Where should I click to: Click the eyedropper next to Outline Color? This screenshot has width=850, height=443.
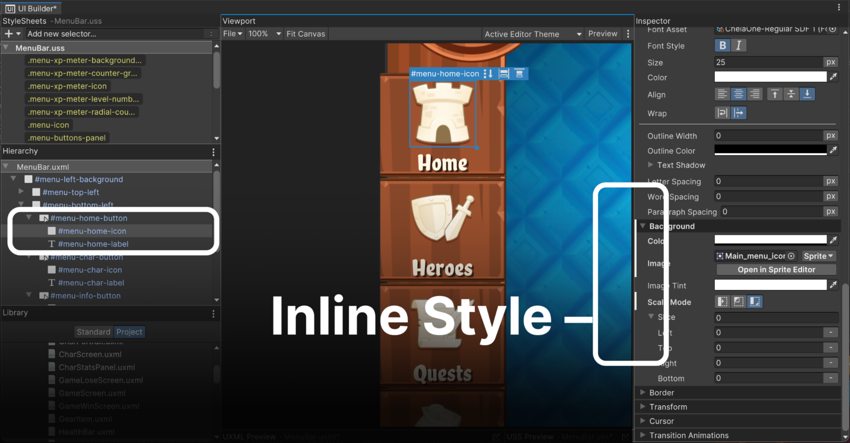click(833, 151)
